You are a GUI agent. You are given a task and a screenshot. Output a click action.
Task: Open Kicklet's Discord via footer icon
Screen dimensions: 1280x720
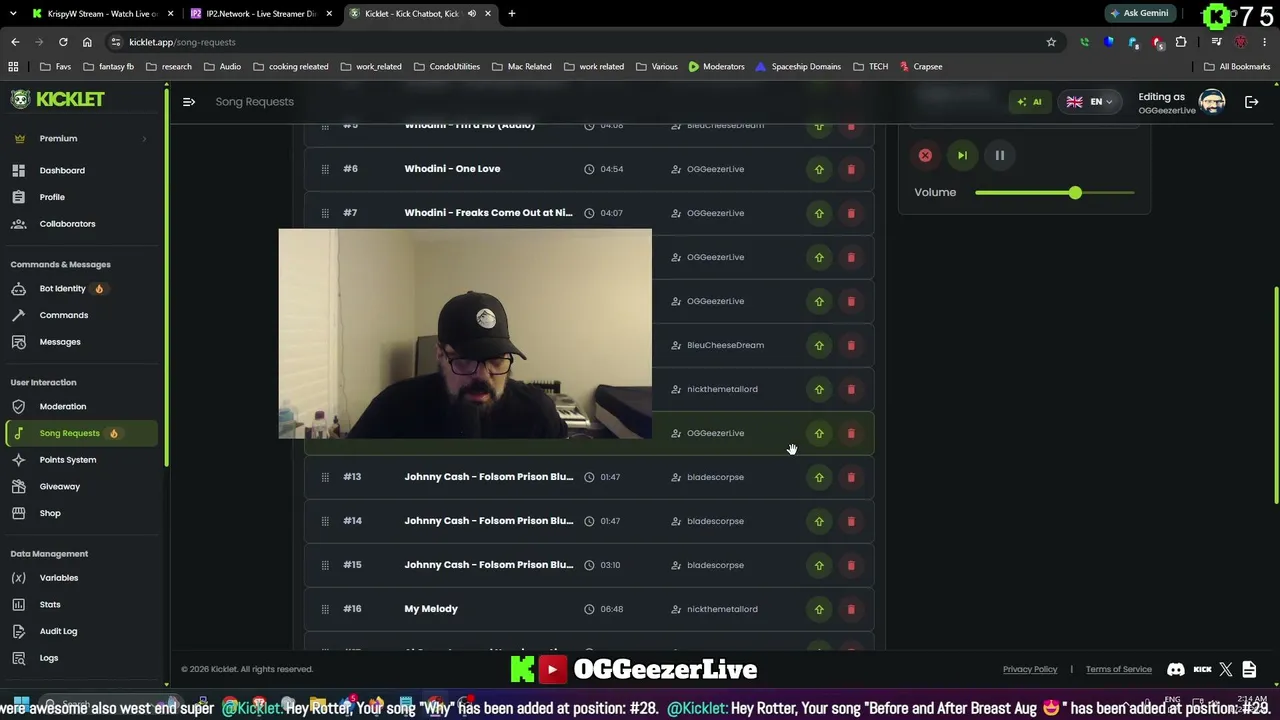point(1176,670)
